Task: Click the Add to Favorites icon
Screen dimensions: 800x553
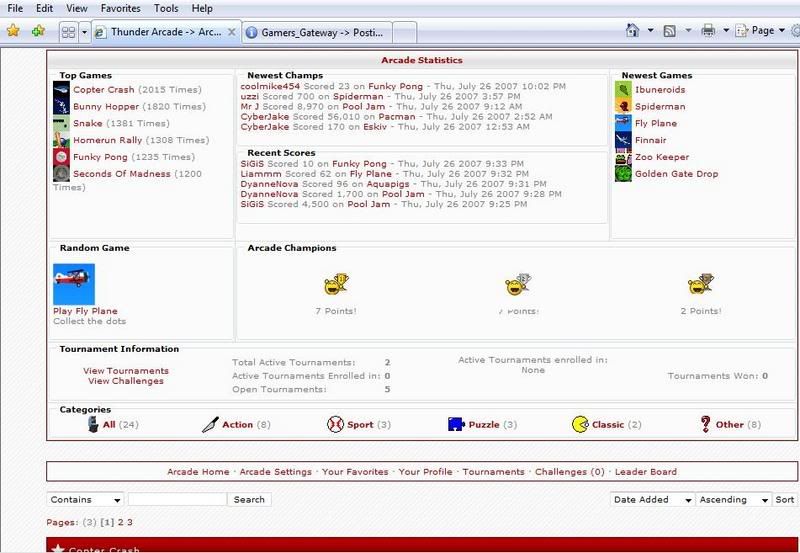Action: [x=38, y=31]
